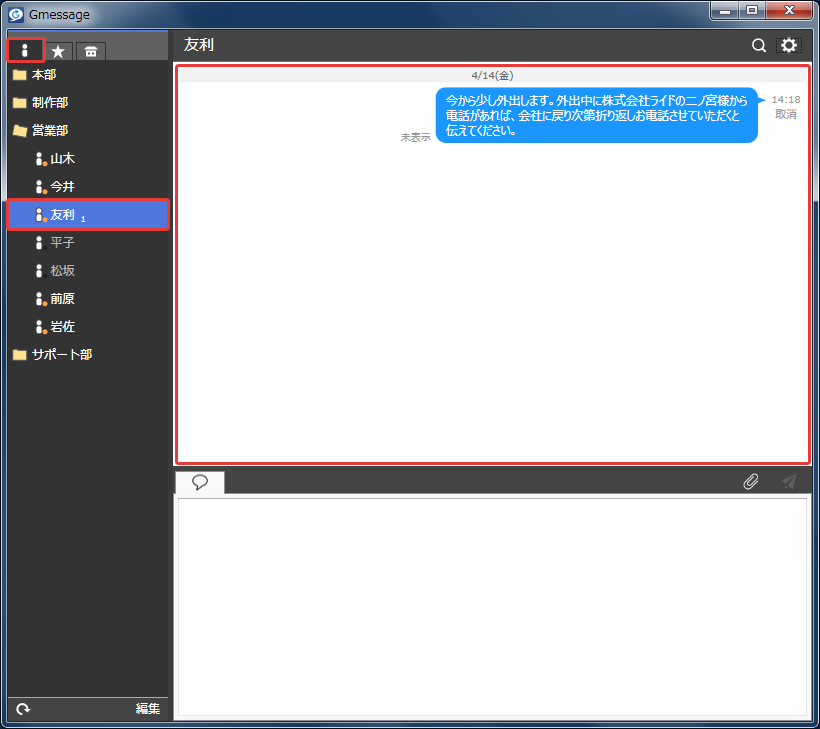Switch to the star favorites tab
Screen dimensions: 820x729
point(58,51)
